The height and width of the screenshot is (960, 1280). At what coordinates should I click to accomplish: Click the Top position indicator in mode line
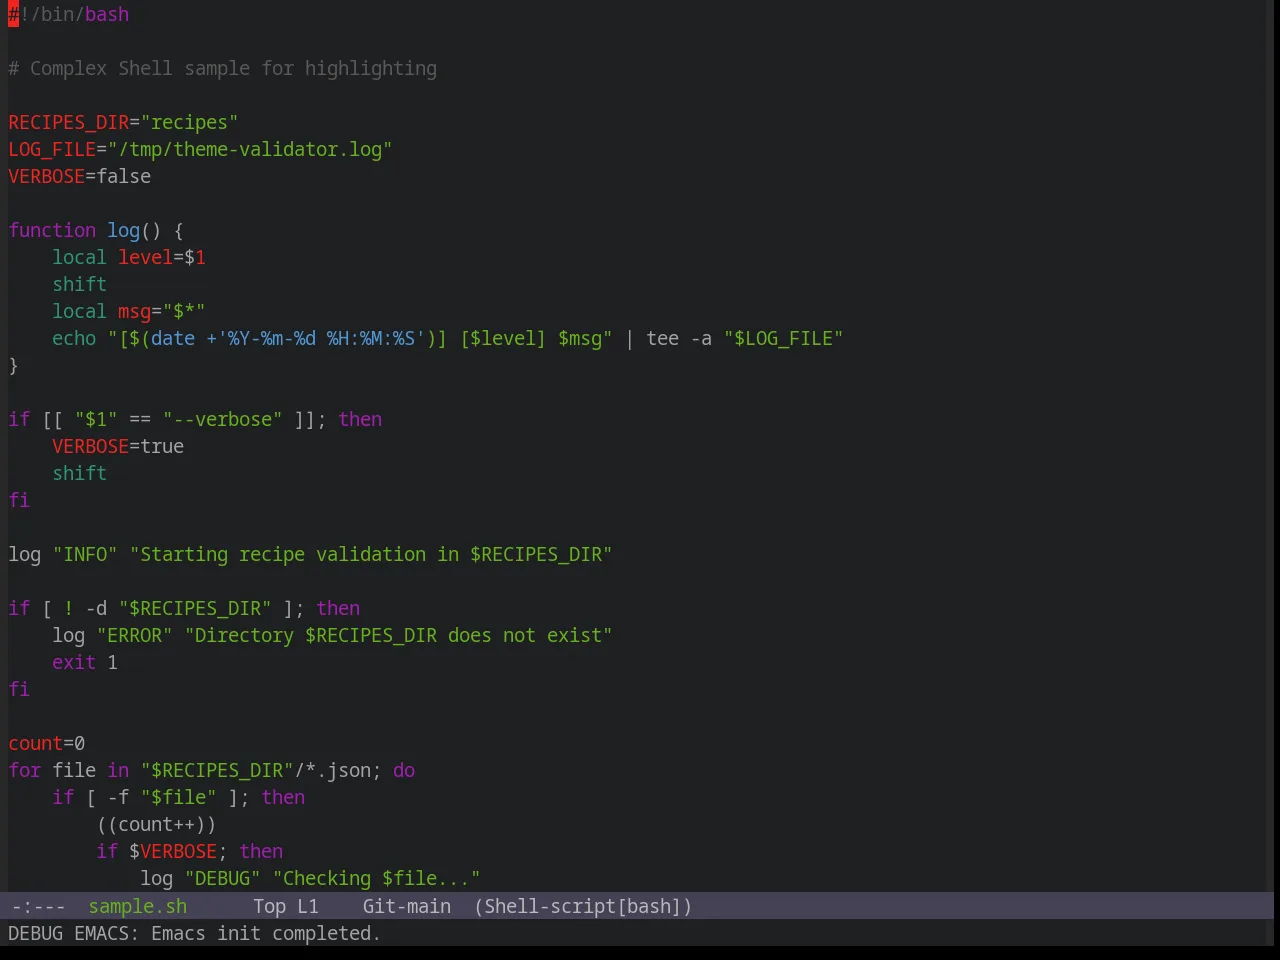pos(269,906)
